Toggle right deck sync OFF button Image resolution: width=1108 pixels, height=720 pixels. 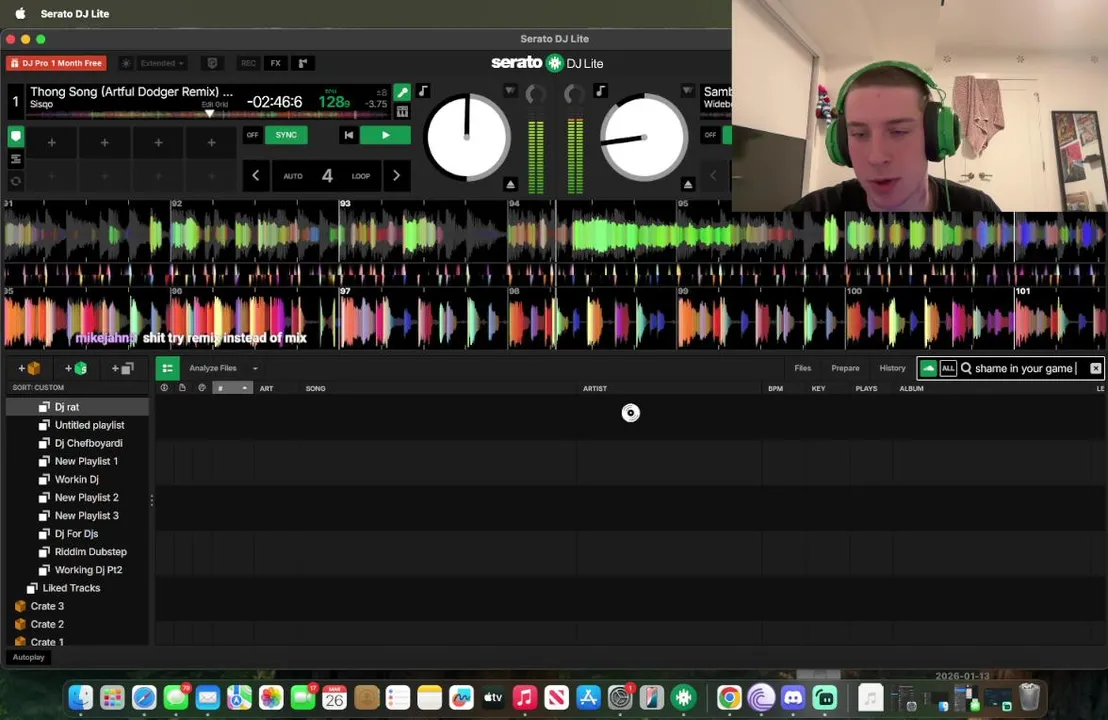[710, 135]
